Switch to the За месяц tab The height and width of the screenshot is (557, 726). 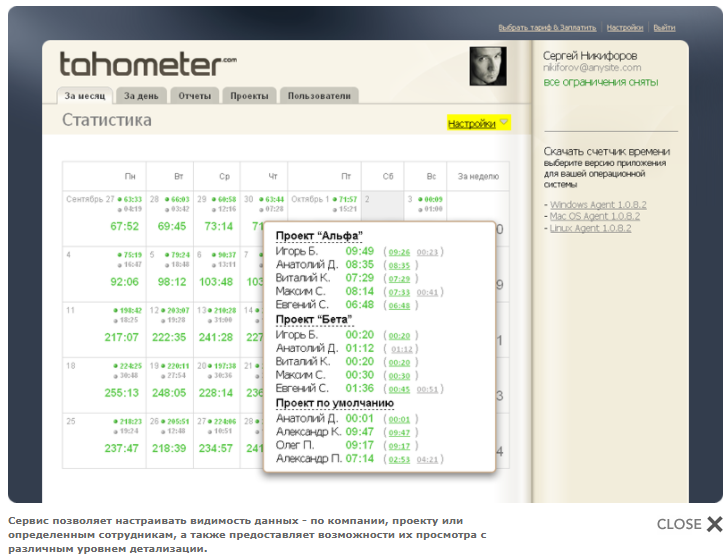(x=85, y=96)
